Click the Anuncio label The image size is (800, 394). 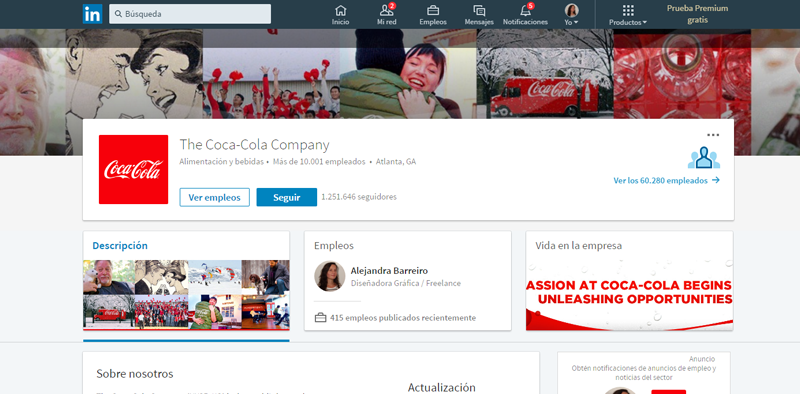tap(702, 359)
